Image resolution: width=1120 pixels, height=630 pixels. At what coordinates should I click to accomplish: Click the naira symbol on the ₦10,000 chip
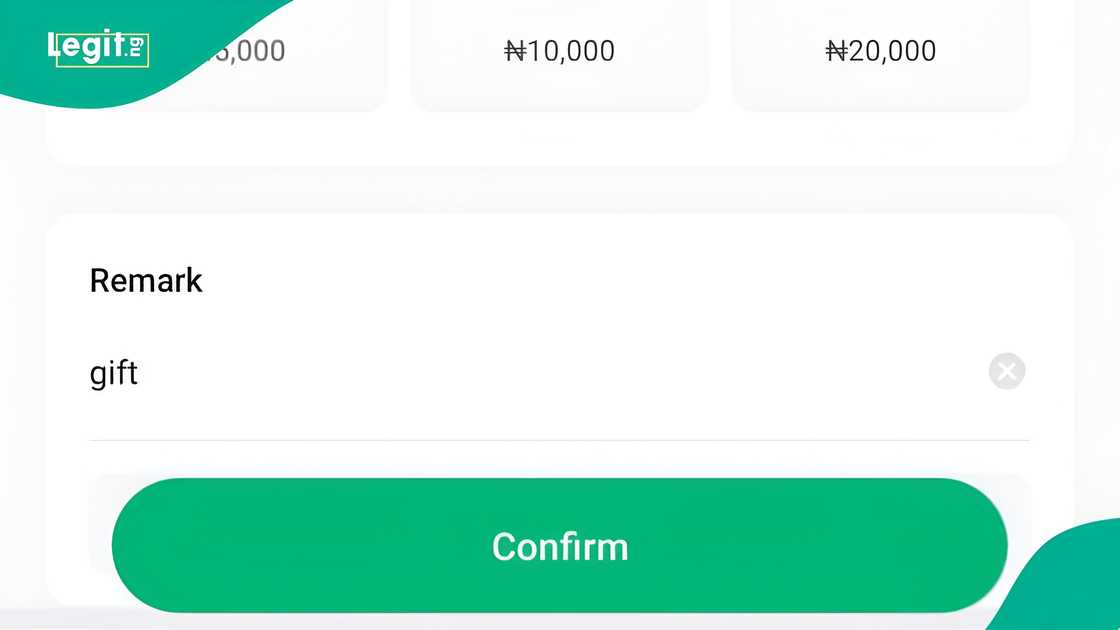pyautogui.click(x=515, y=51)
